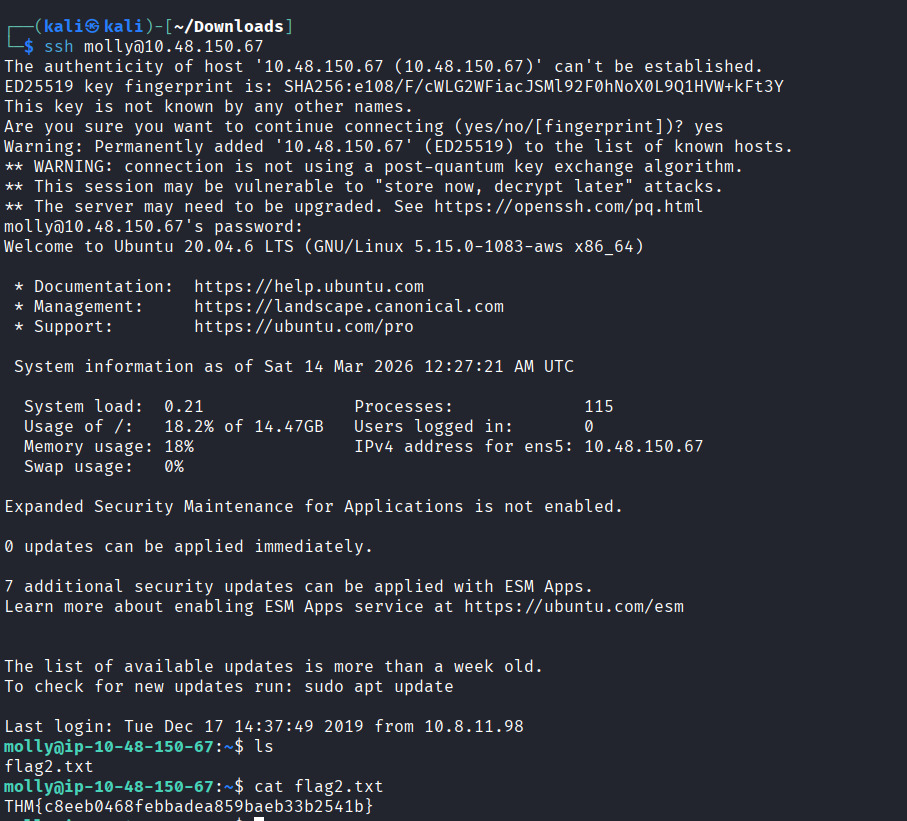This screenshot has width=907, height=821.
Task: Click the cat flag2.txt command
Action: [x=319, y=786]
